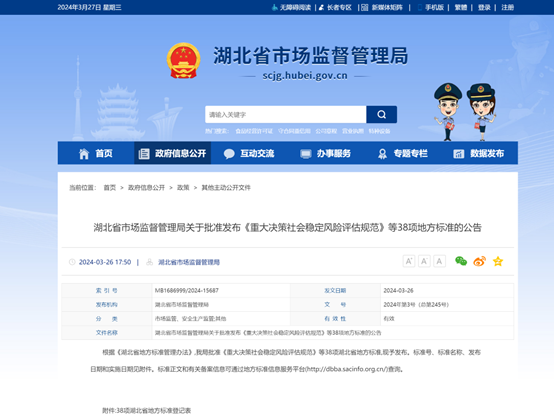Click the 手机版 link in top bar
This screenshot has width=554, height=416.
click(x=434, y=7)
